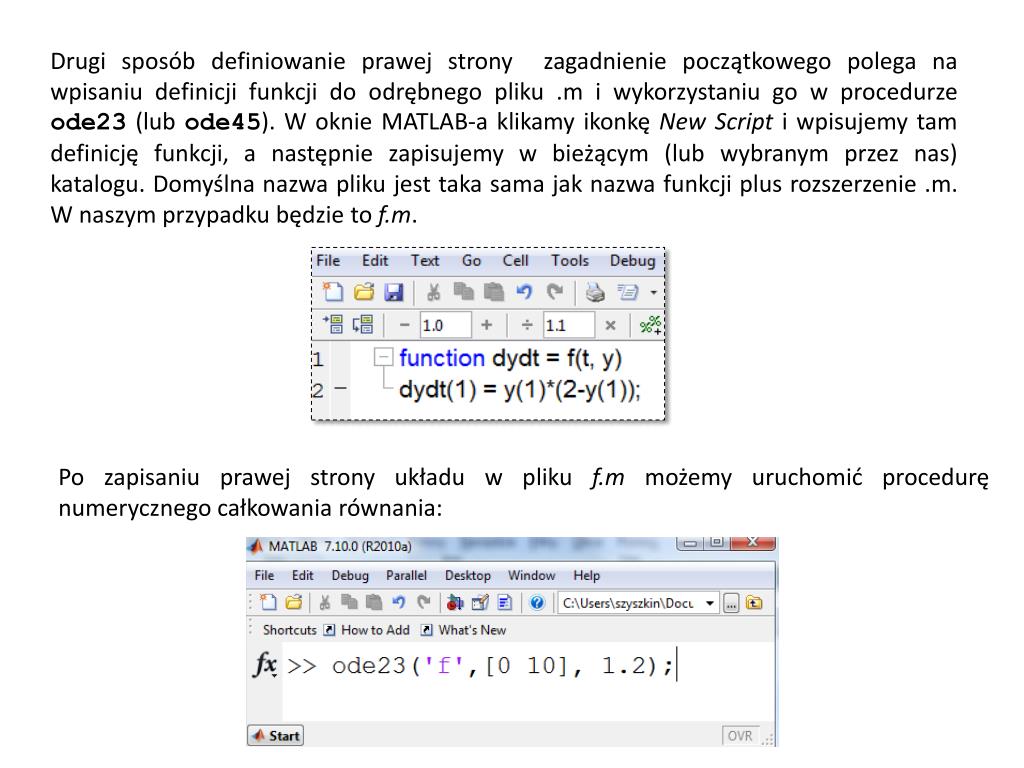Click the 1.1 multiply value field
The height and width of the screenshot is (768, 1024).
(x=569, y=325)
